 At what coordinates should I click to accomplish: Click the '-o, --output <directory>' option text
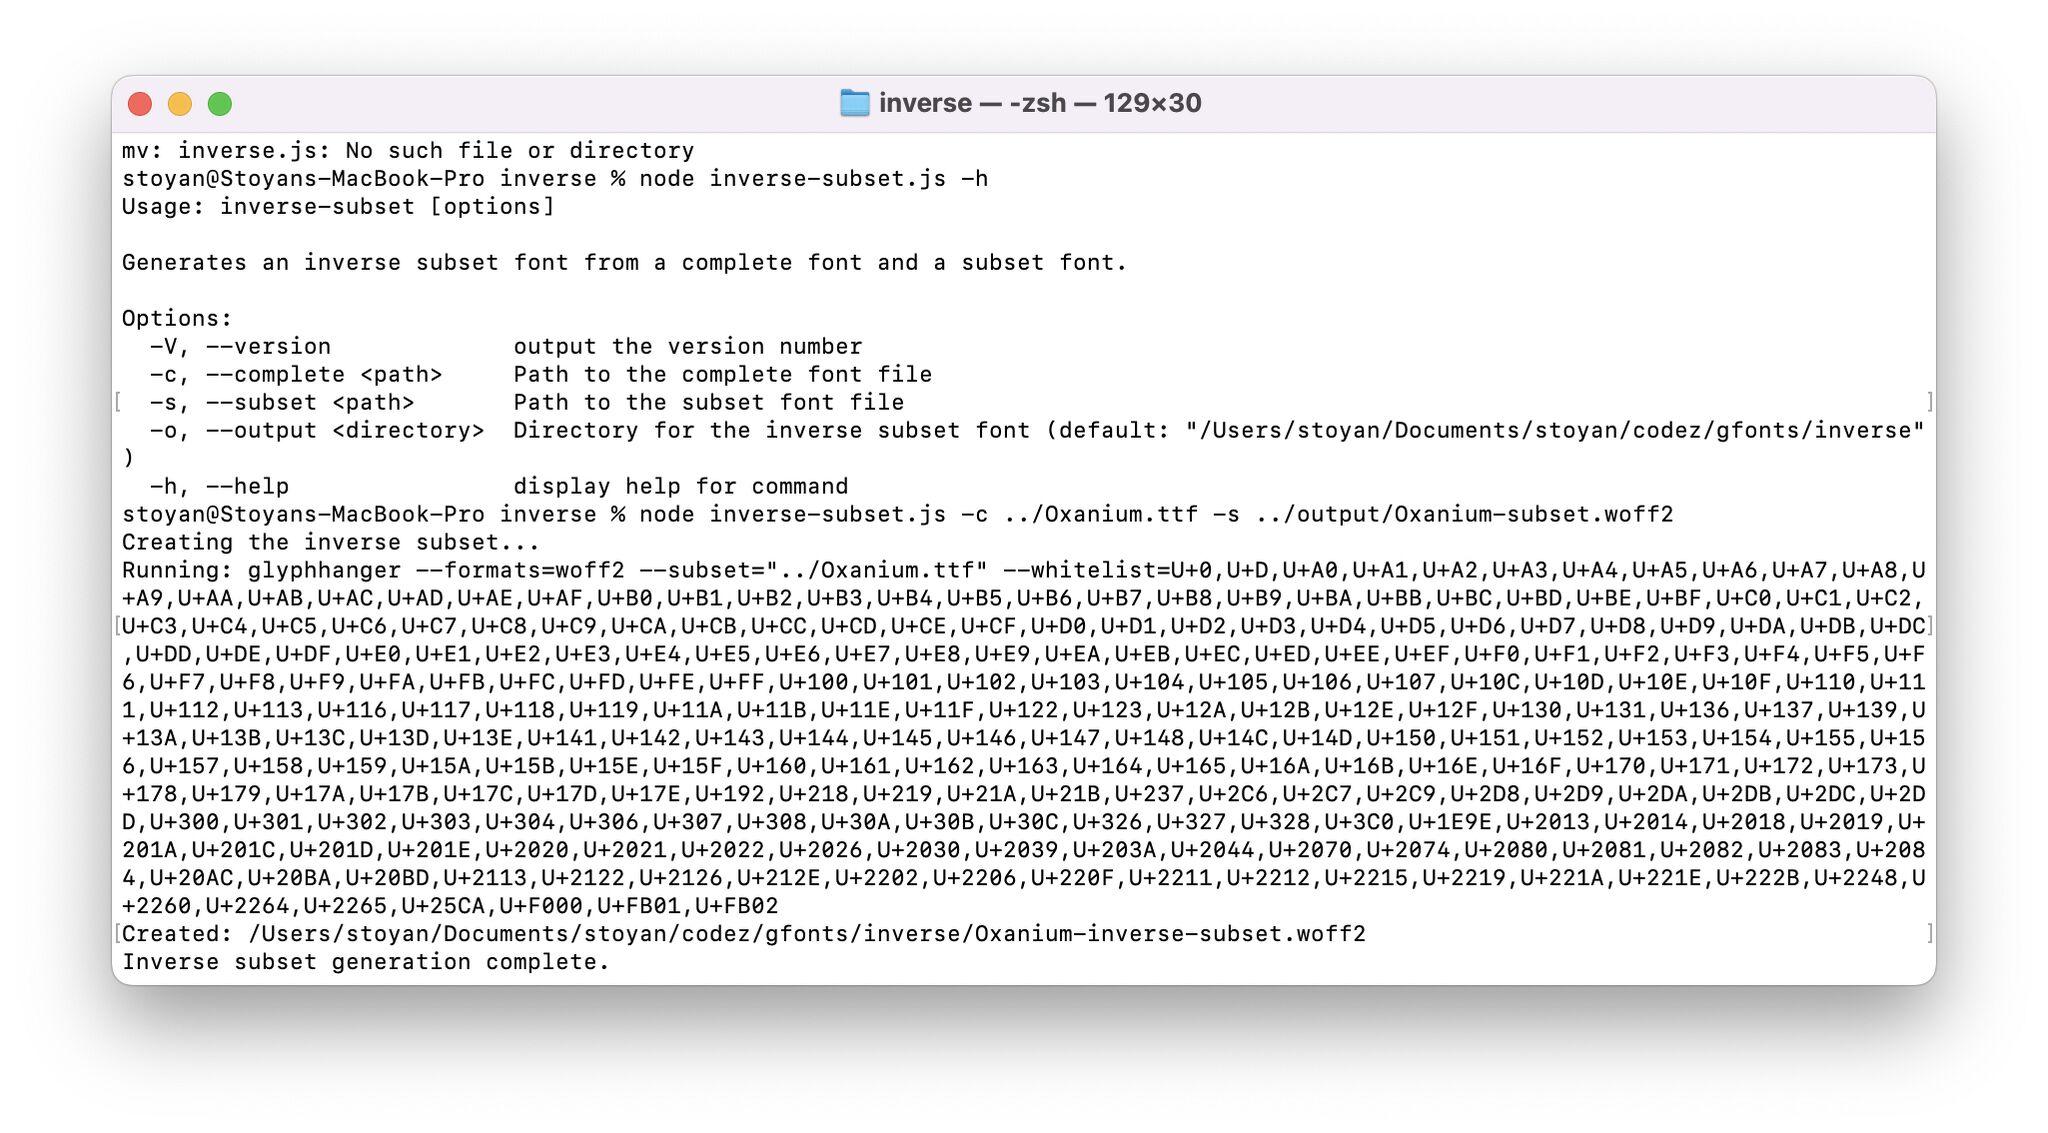coord(317,431)
